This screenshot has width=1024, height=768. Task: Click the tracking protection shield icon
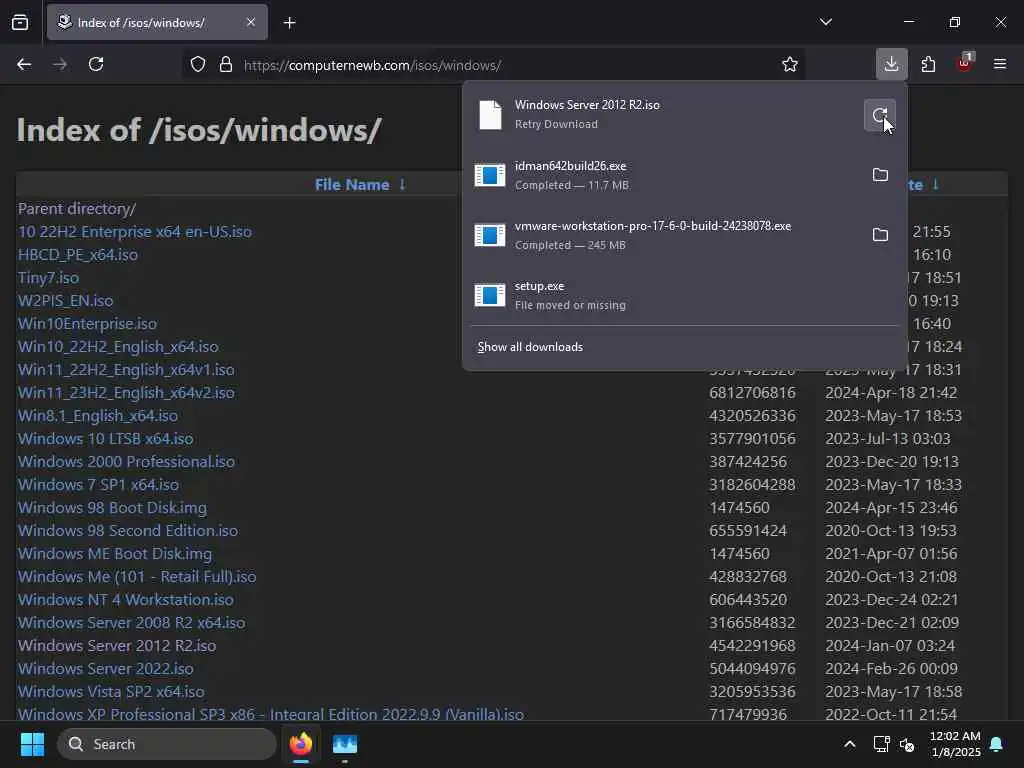198,65
